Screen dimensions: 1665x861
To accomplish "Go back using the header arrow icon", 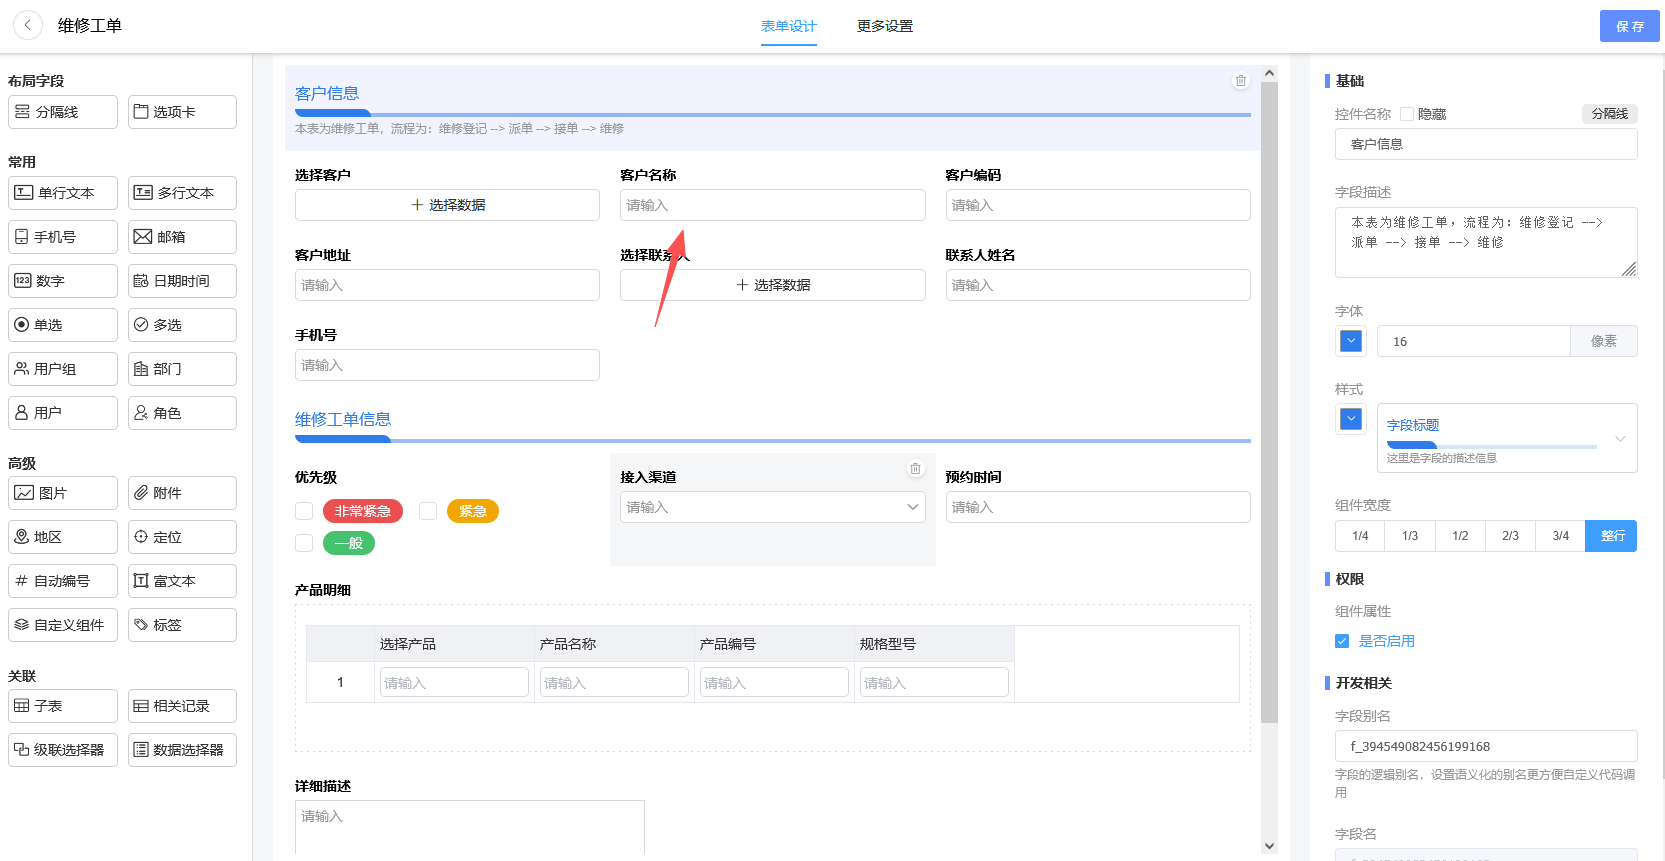I will [x=28, y=25].
